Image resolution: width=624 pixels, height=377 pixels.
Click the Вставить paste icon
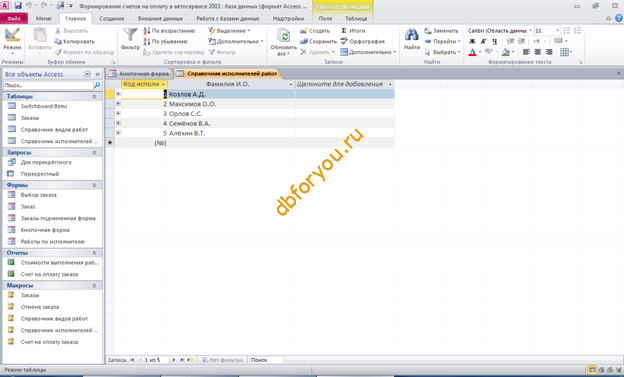[x=39, y=36]
